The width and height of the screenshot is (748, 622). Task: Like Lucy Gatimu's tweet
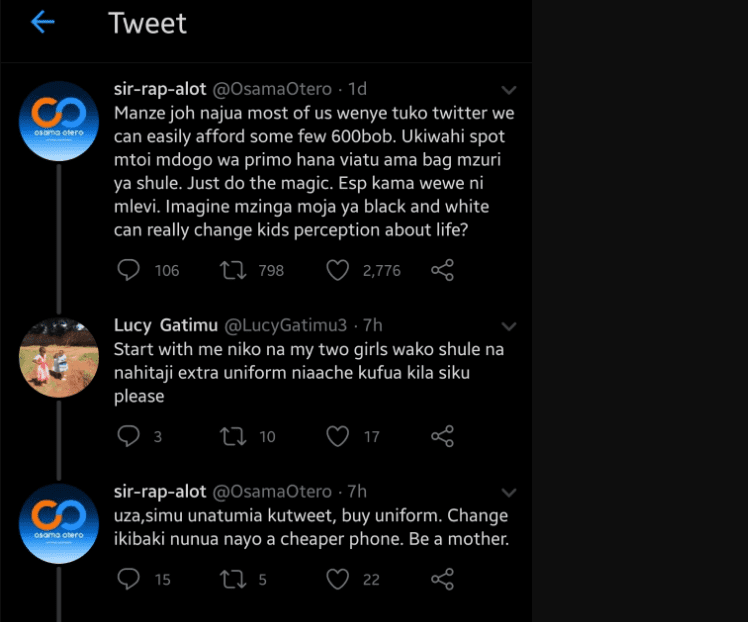[338, 436]
